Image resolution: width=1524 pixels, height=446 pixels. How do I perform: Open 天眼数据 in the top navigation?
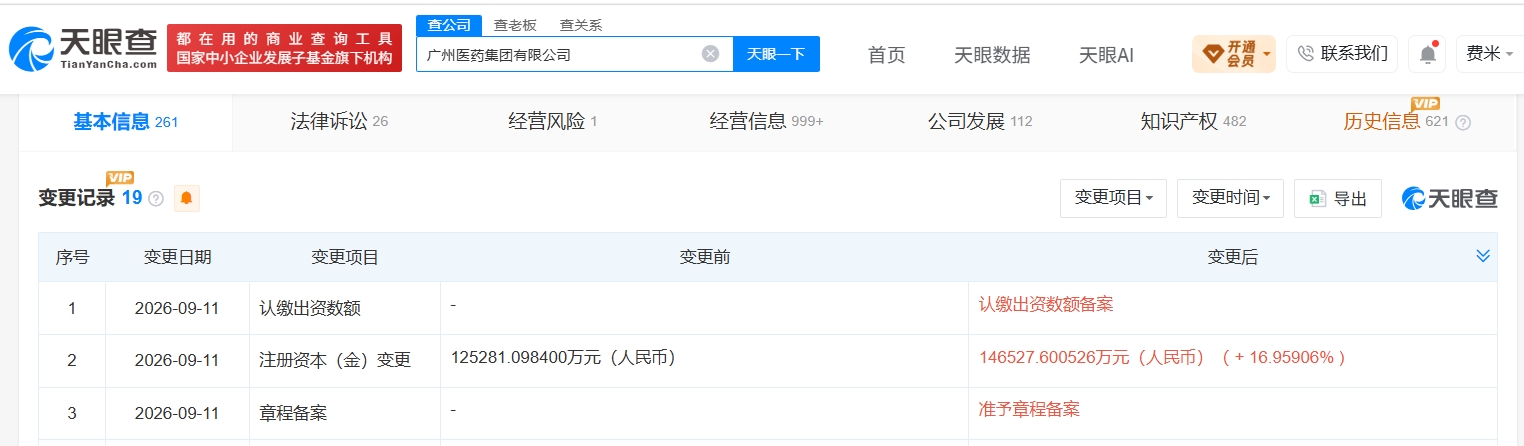click(992, 55)
